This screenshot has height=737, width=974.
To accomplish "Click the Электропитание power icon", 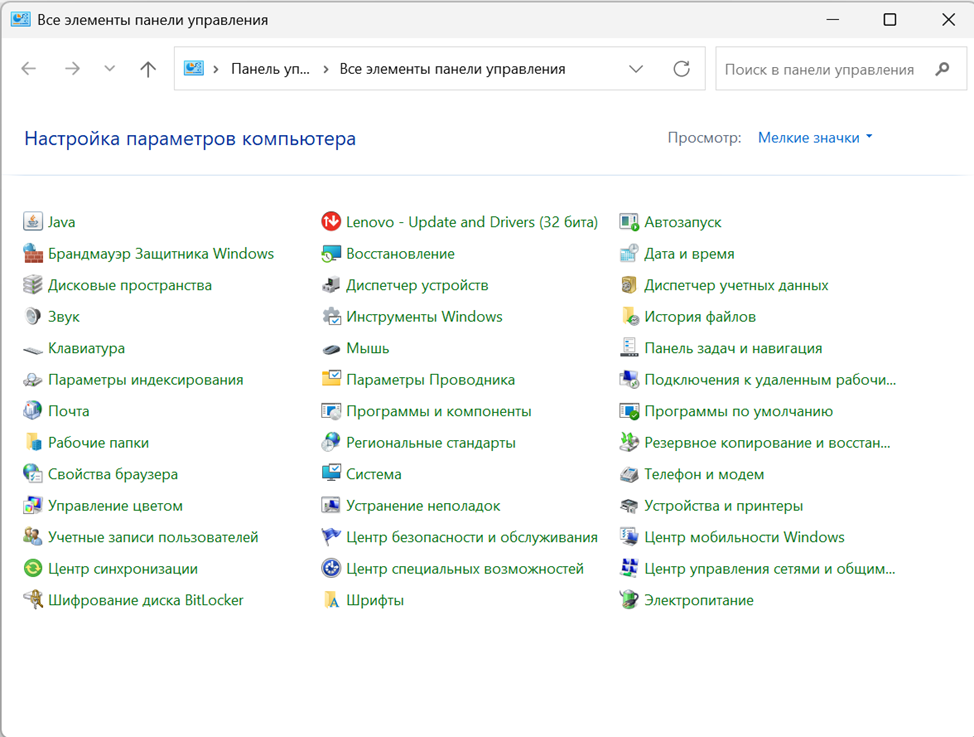I will tap(629, 600).
